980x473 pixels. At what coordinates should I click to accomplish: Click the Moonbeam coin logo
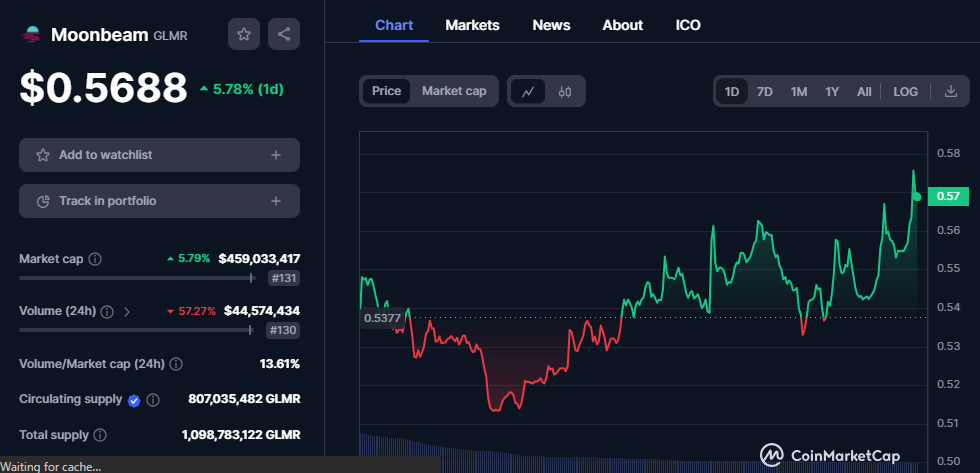(31, 34)
